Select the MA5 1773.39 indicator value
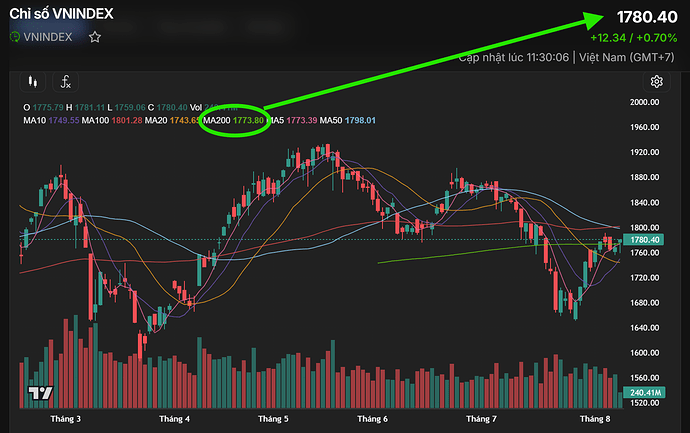This screenshot has width=690, height=433. pyautogui.click(x=301, y=120)
